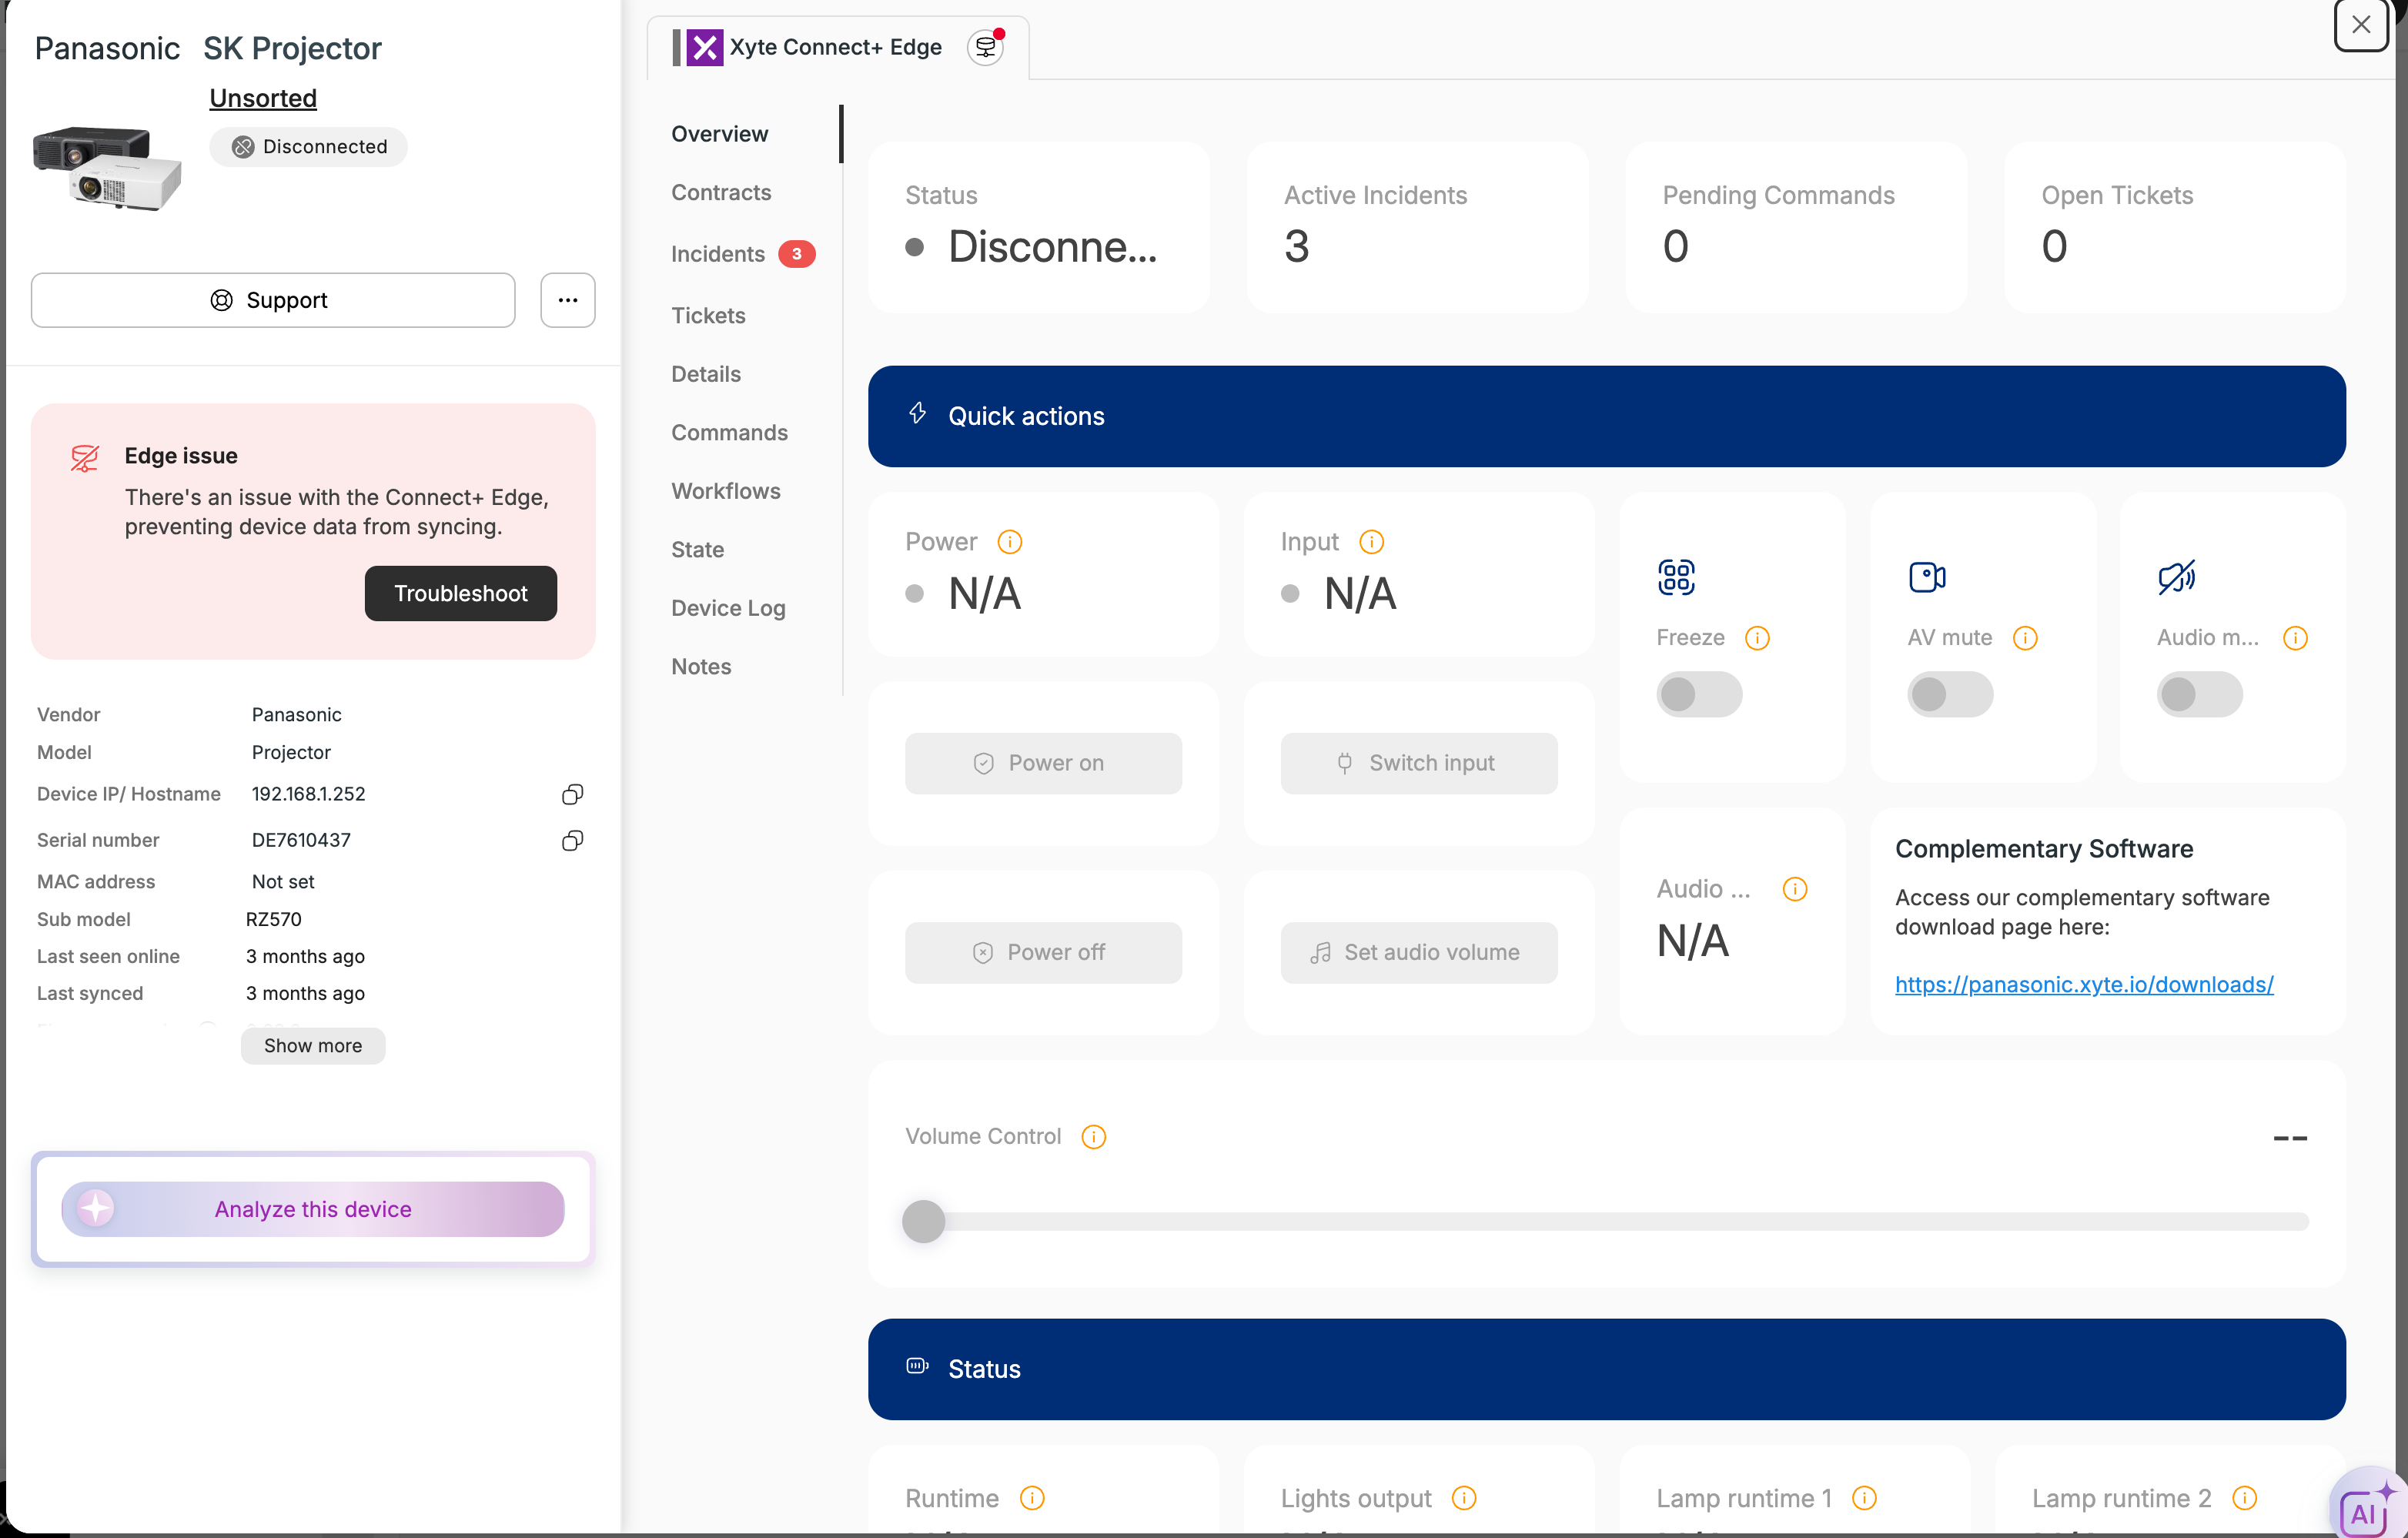Show info icon next to Audio mute
The height and width of the screenshot is (1538, 2408).
click(2295, 638)
